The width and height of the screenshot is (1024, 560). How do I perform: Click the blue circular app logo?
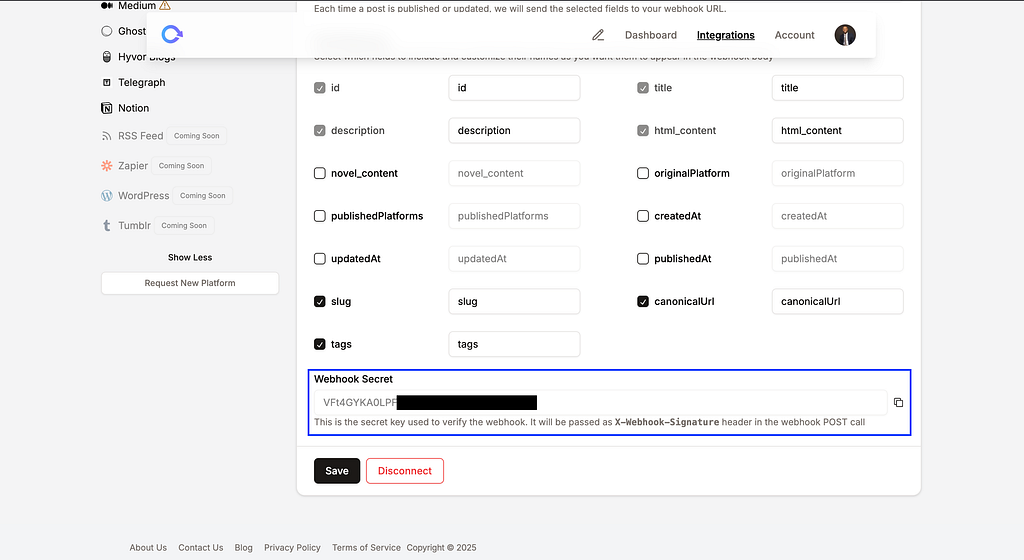(172, 35)
